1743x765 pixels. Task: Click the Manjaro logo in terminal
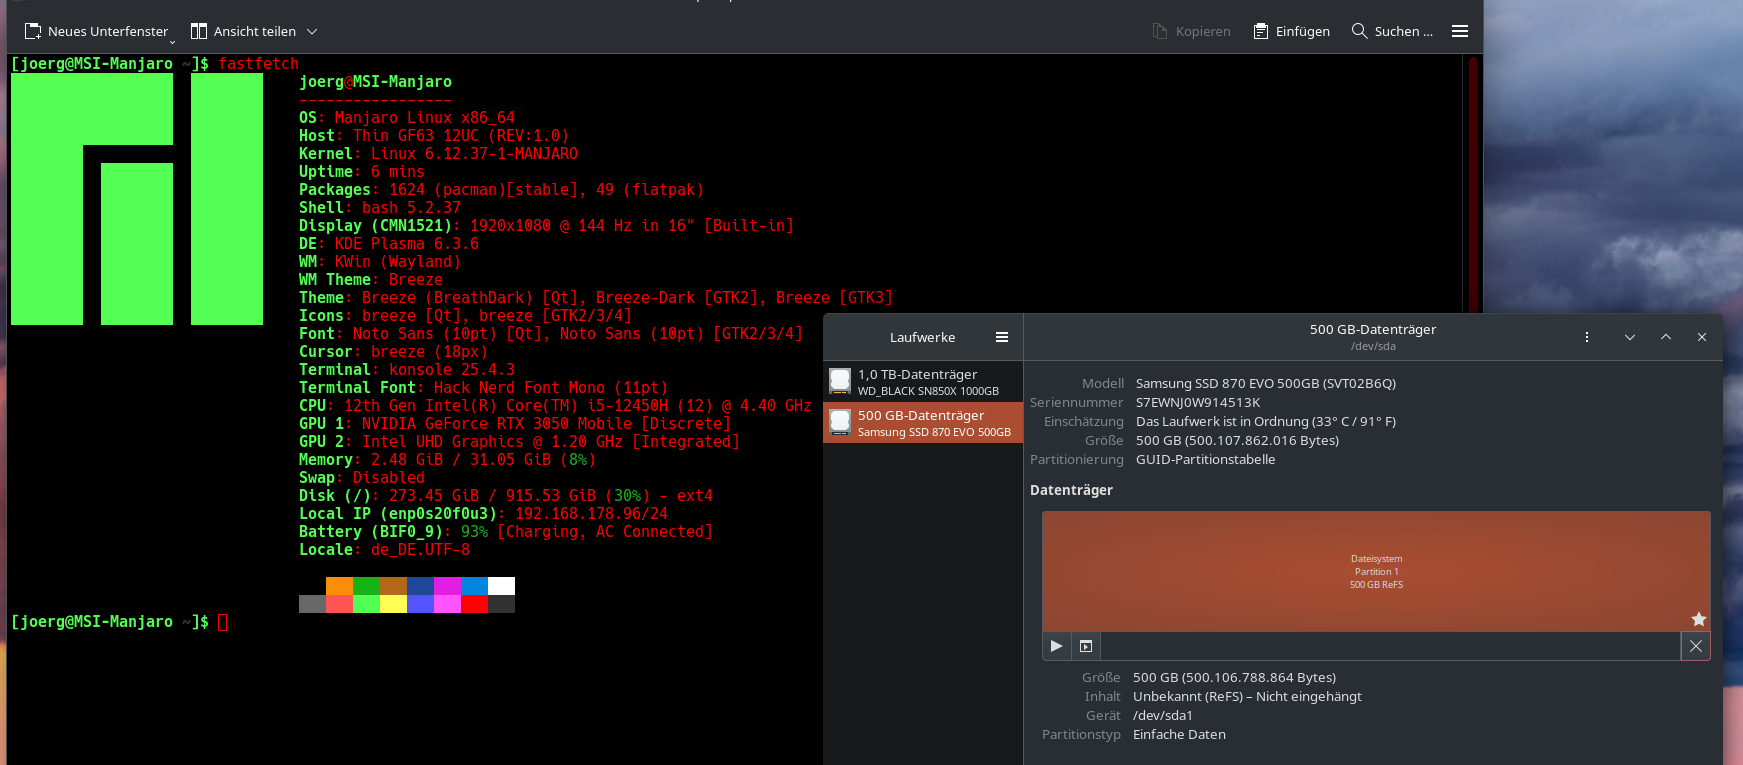[x=137, y=199]
